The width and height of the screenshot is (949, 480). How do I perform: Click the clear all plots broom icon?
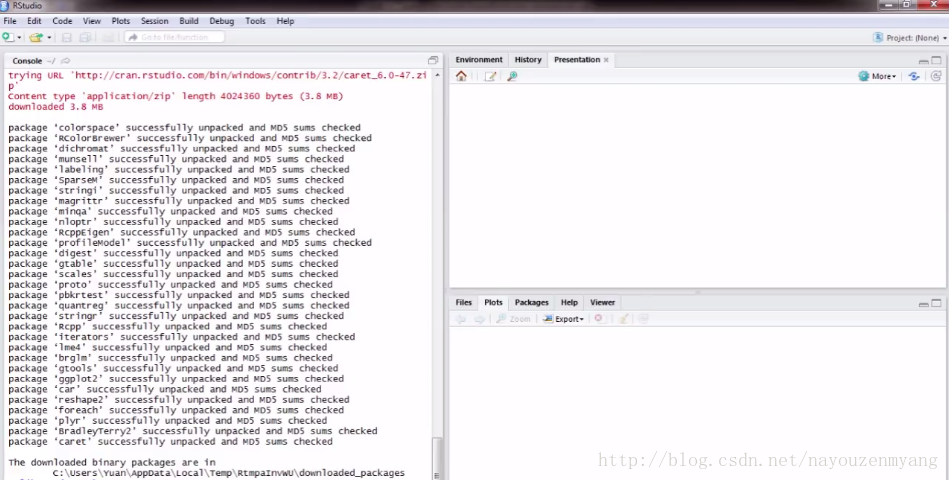tap(623, 319)
